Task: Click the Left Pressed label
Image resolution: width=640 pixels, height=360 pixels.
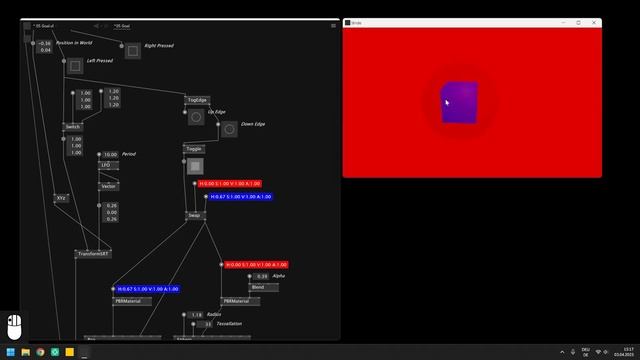Action: [100, 60]
